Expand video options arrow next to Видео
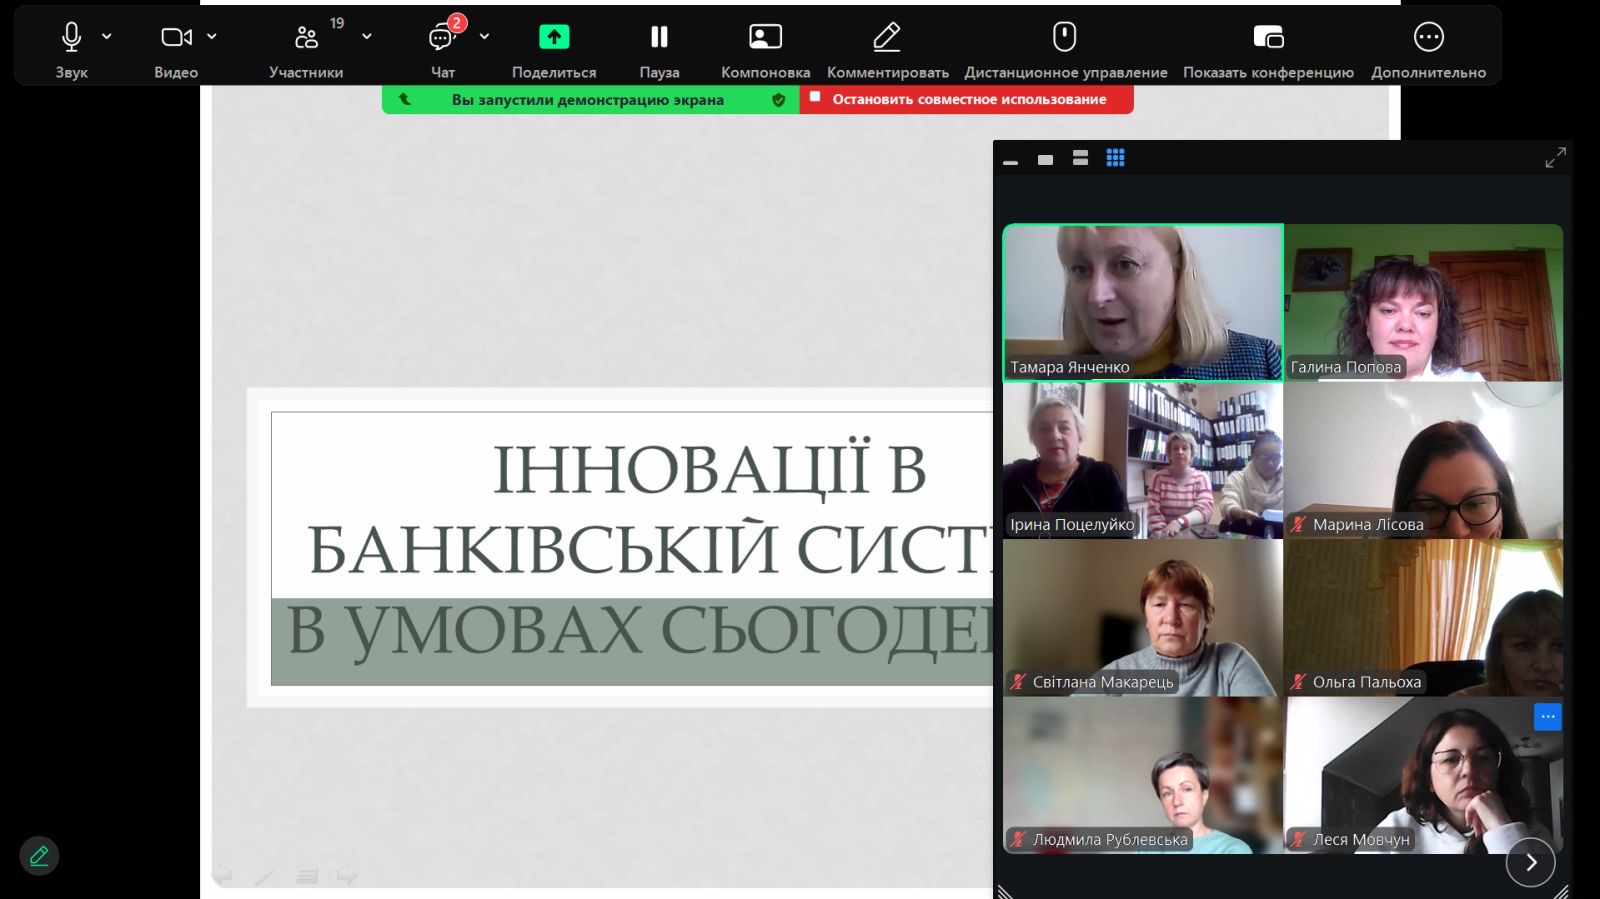 tap(212, 36)
